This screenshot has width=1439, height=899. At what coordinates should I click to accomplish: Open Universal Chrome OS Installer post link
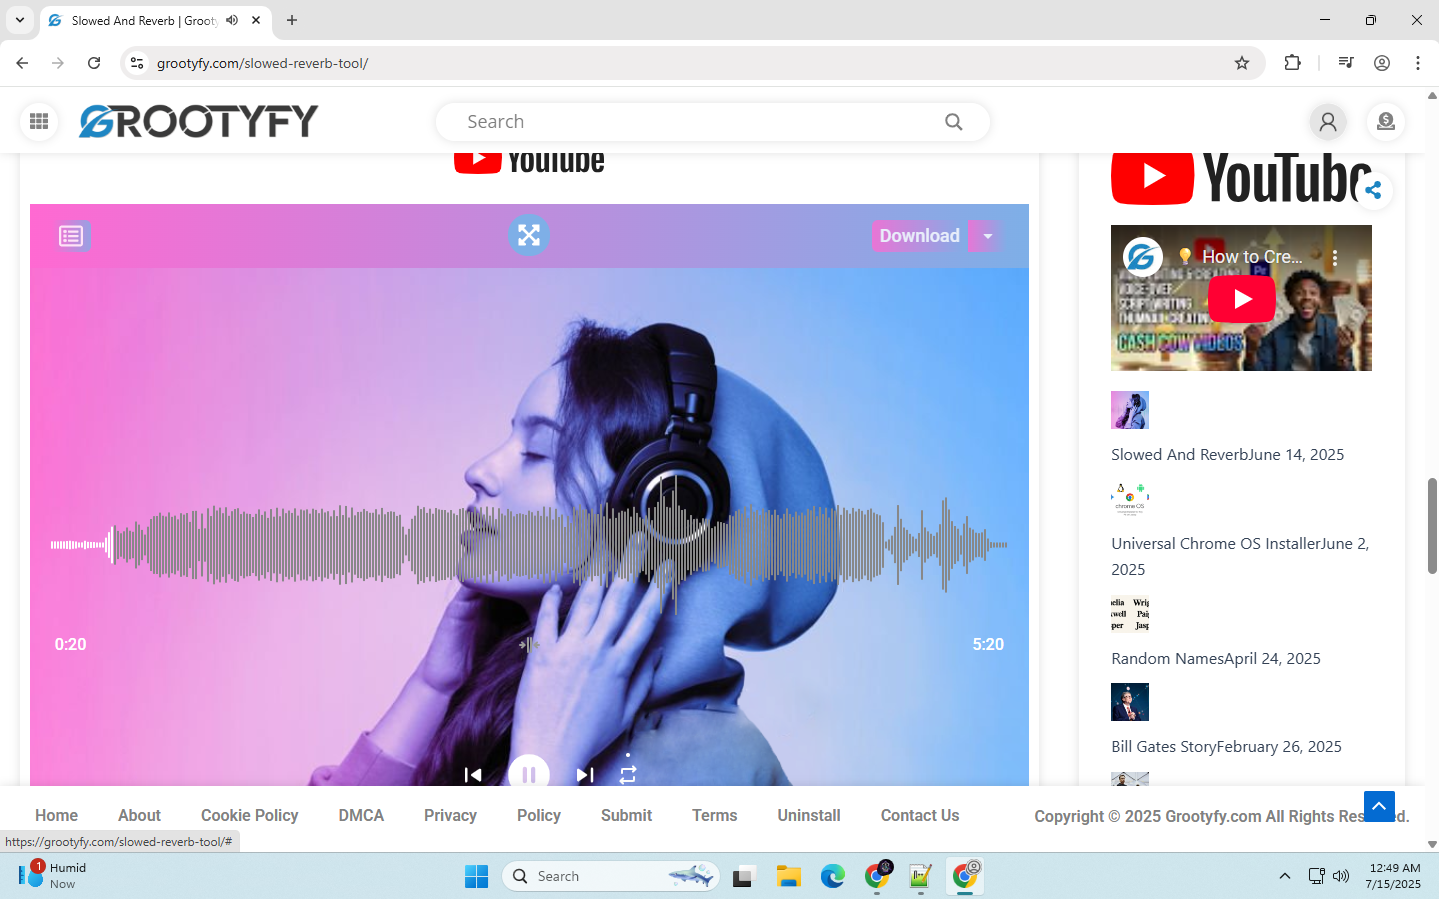1239,544
